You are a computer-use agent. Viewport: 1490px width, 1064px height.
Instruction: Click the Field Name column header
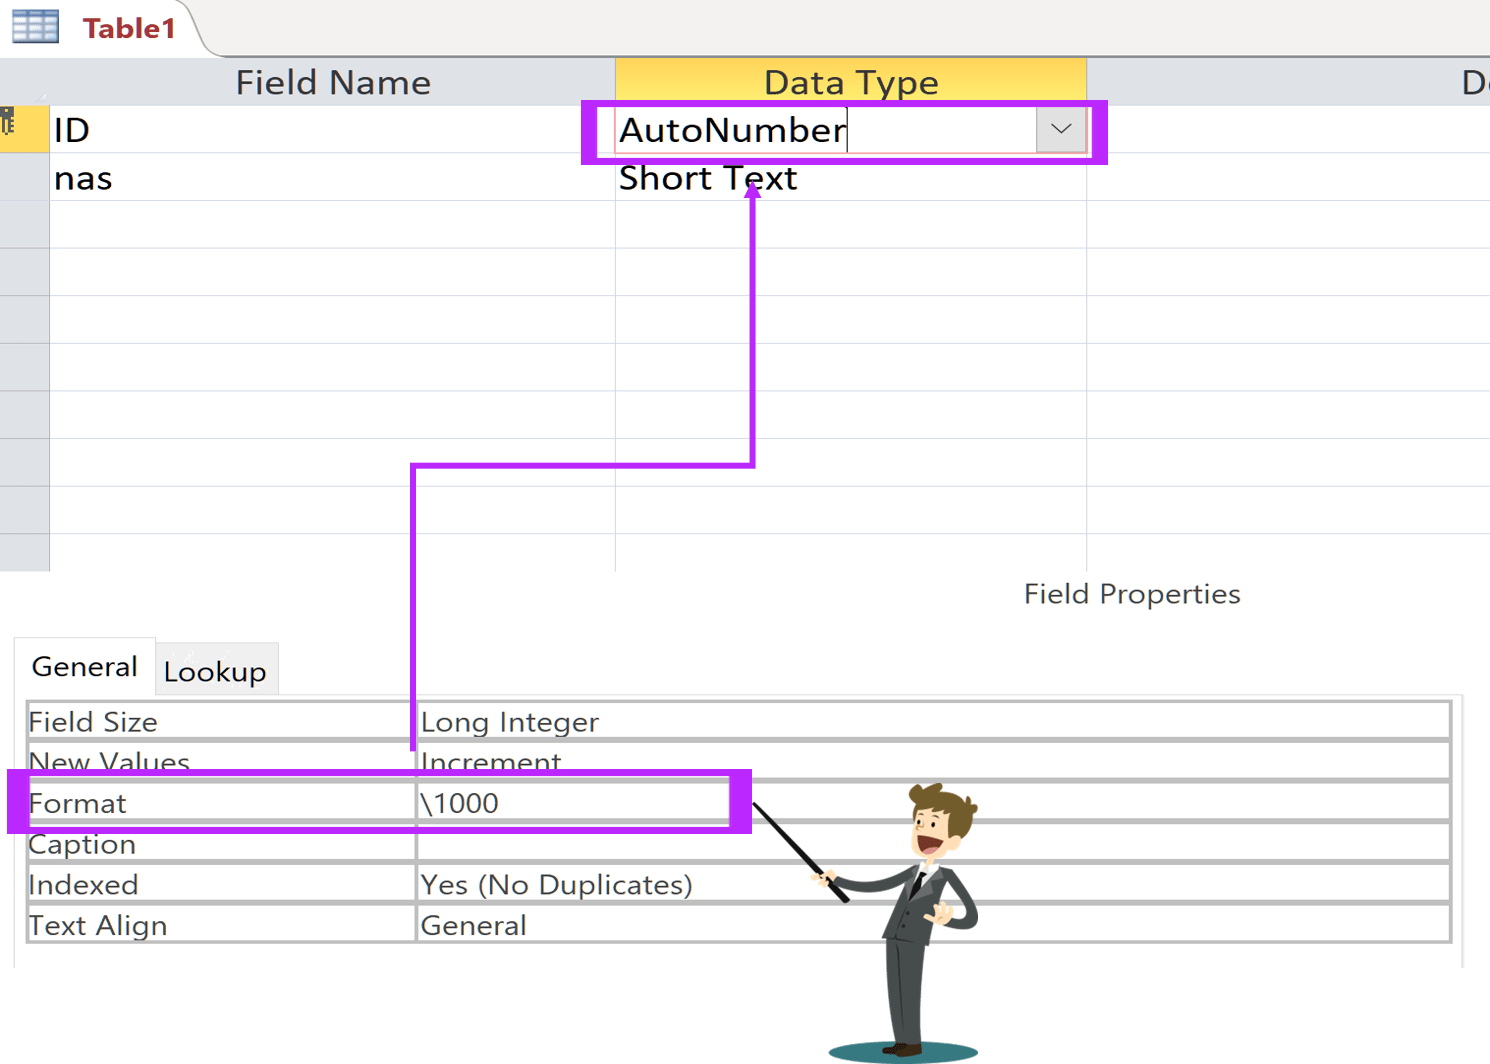(x=332, y=82)
